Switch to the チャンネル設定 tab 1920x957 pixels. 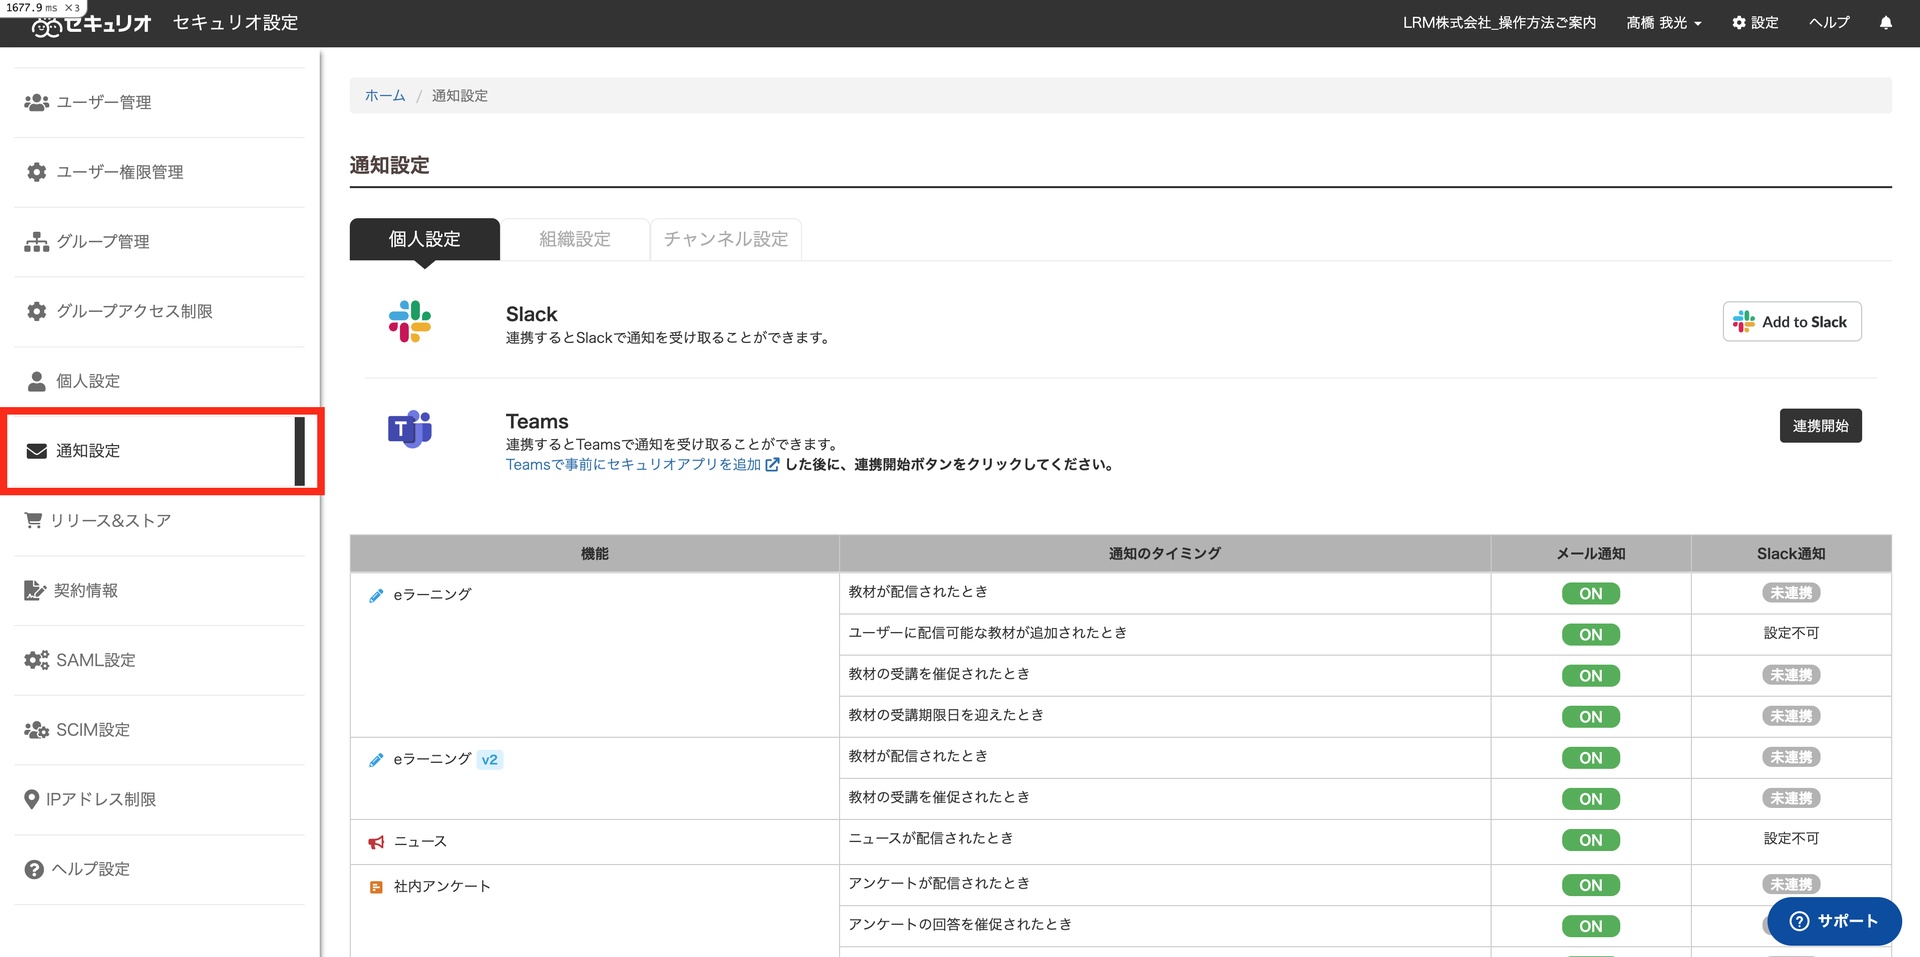point(726,239)
